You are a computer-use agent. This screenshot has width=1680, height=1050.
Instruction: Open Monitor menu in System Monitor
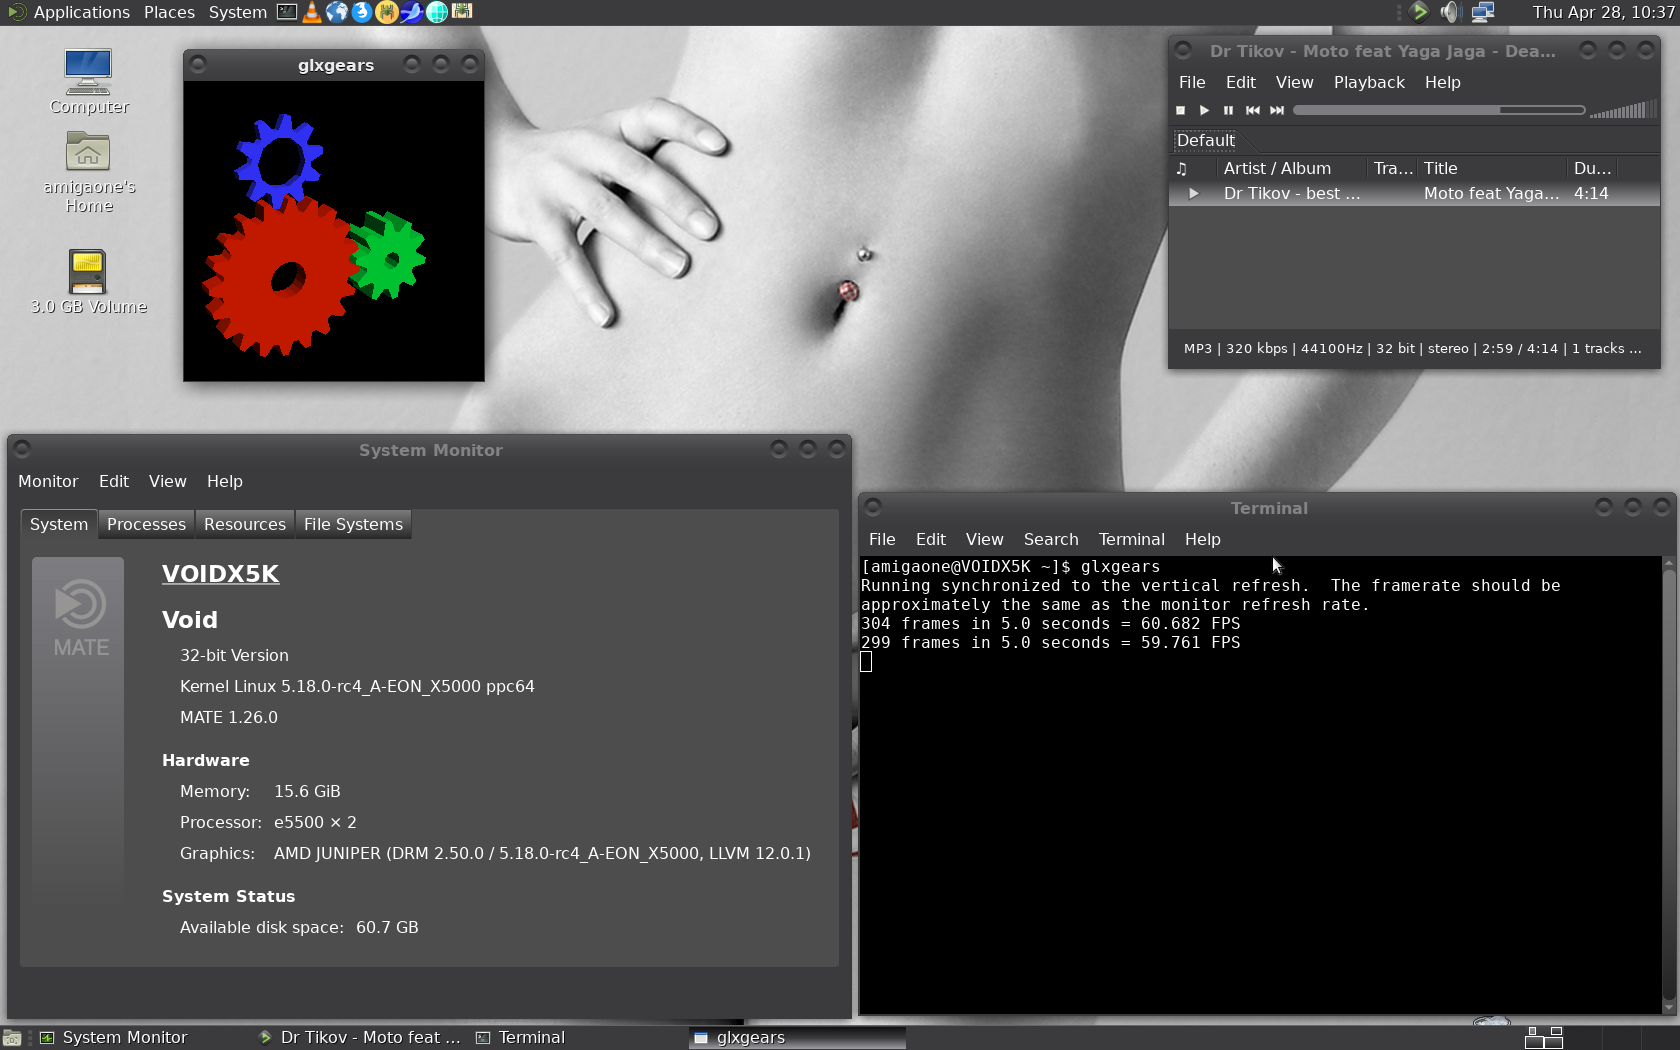pos(48,481)
